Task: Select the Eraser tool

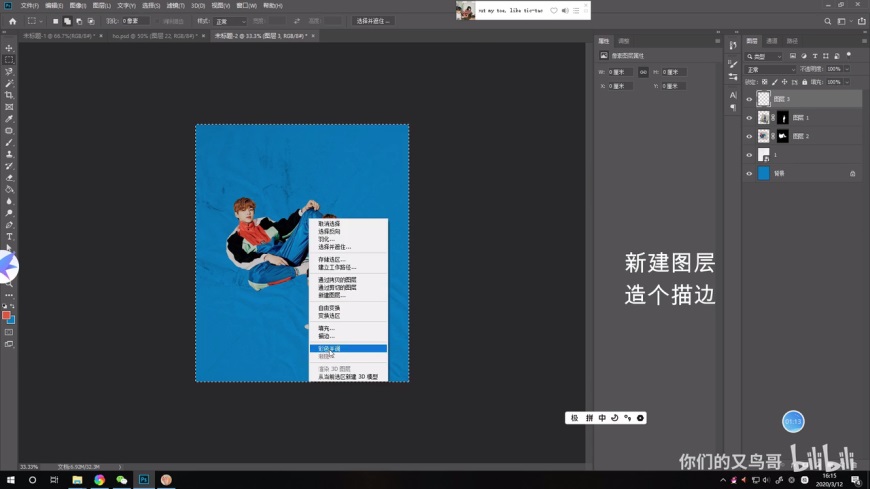Action: pos(9,178)
